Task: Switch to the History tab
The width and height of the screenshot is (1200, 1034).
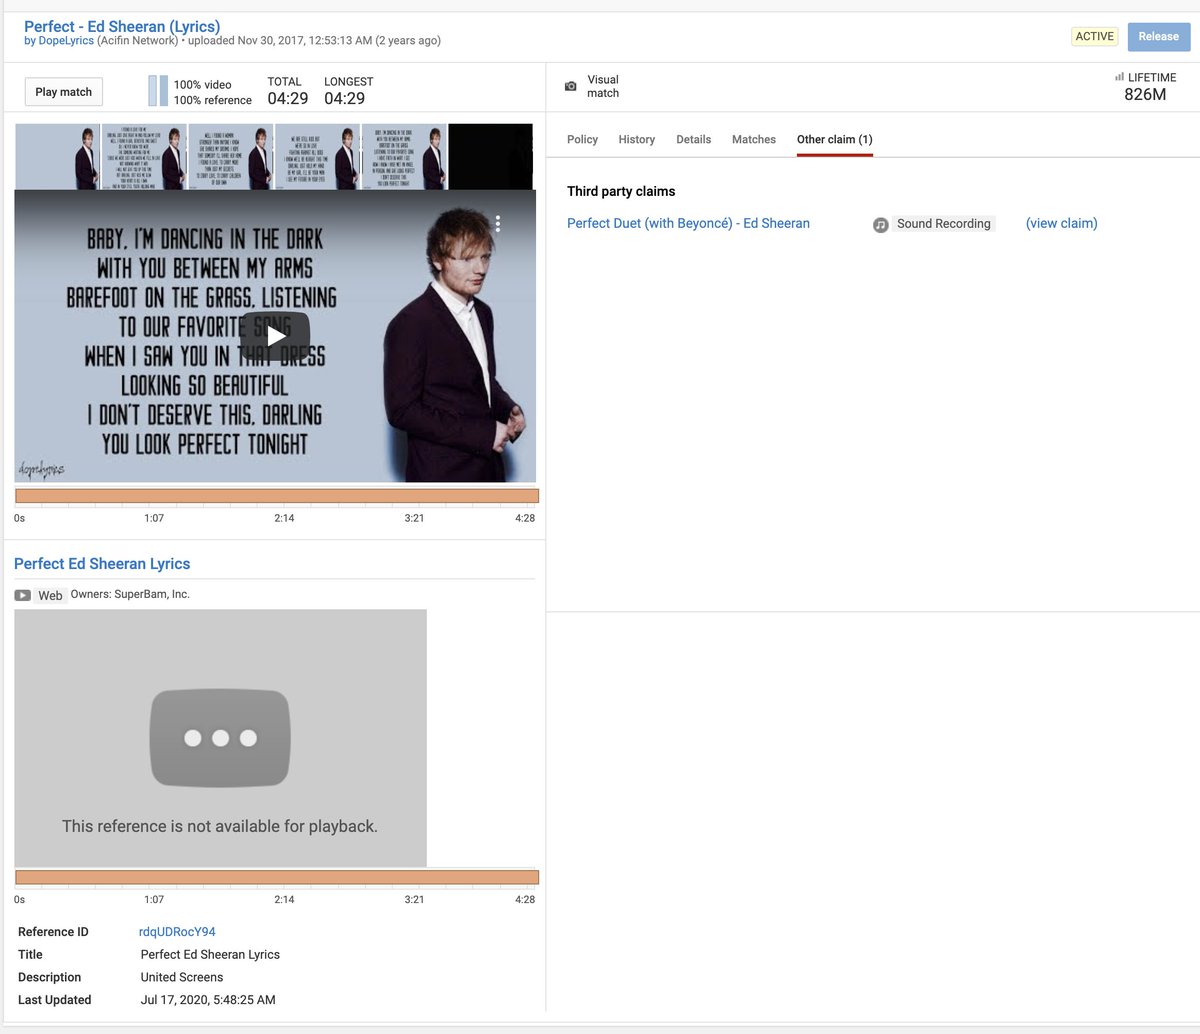Action: tap(636, 139)
